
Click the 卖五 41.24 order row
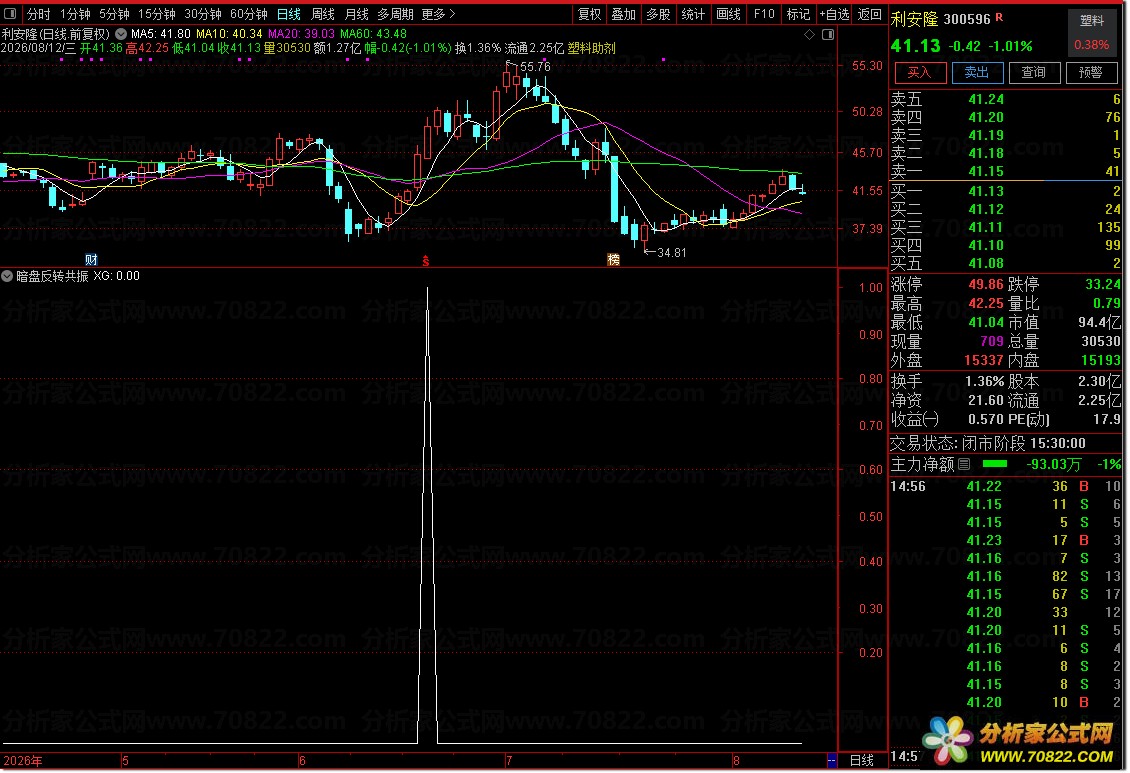point(1005,99)
